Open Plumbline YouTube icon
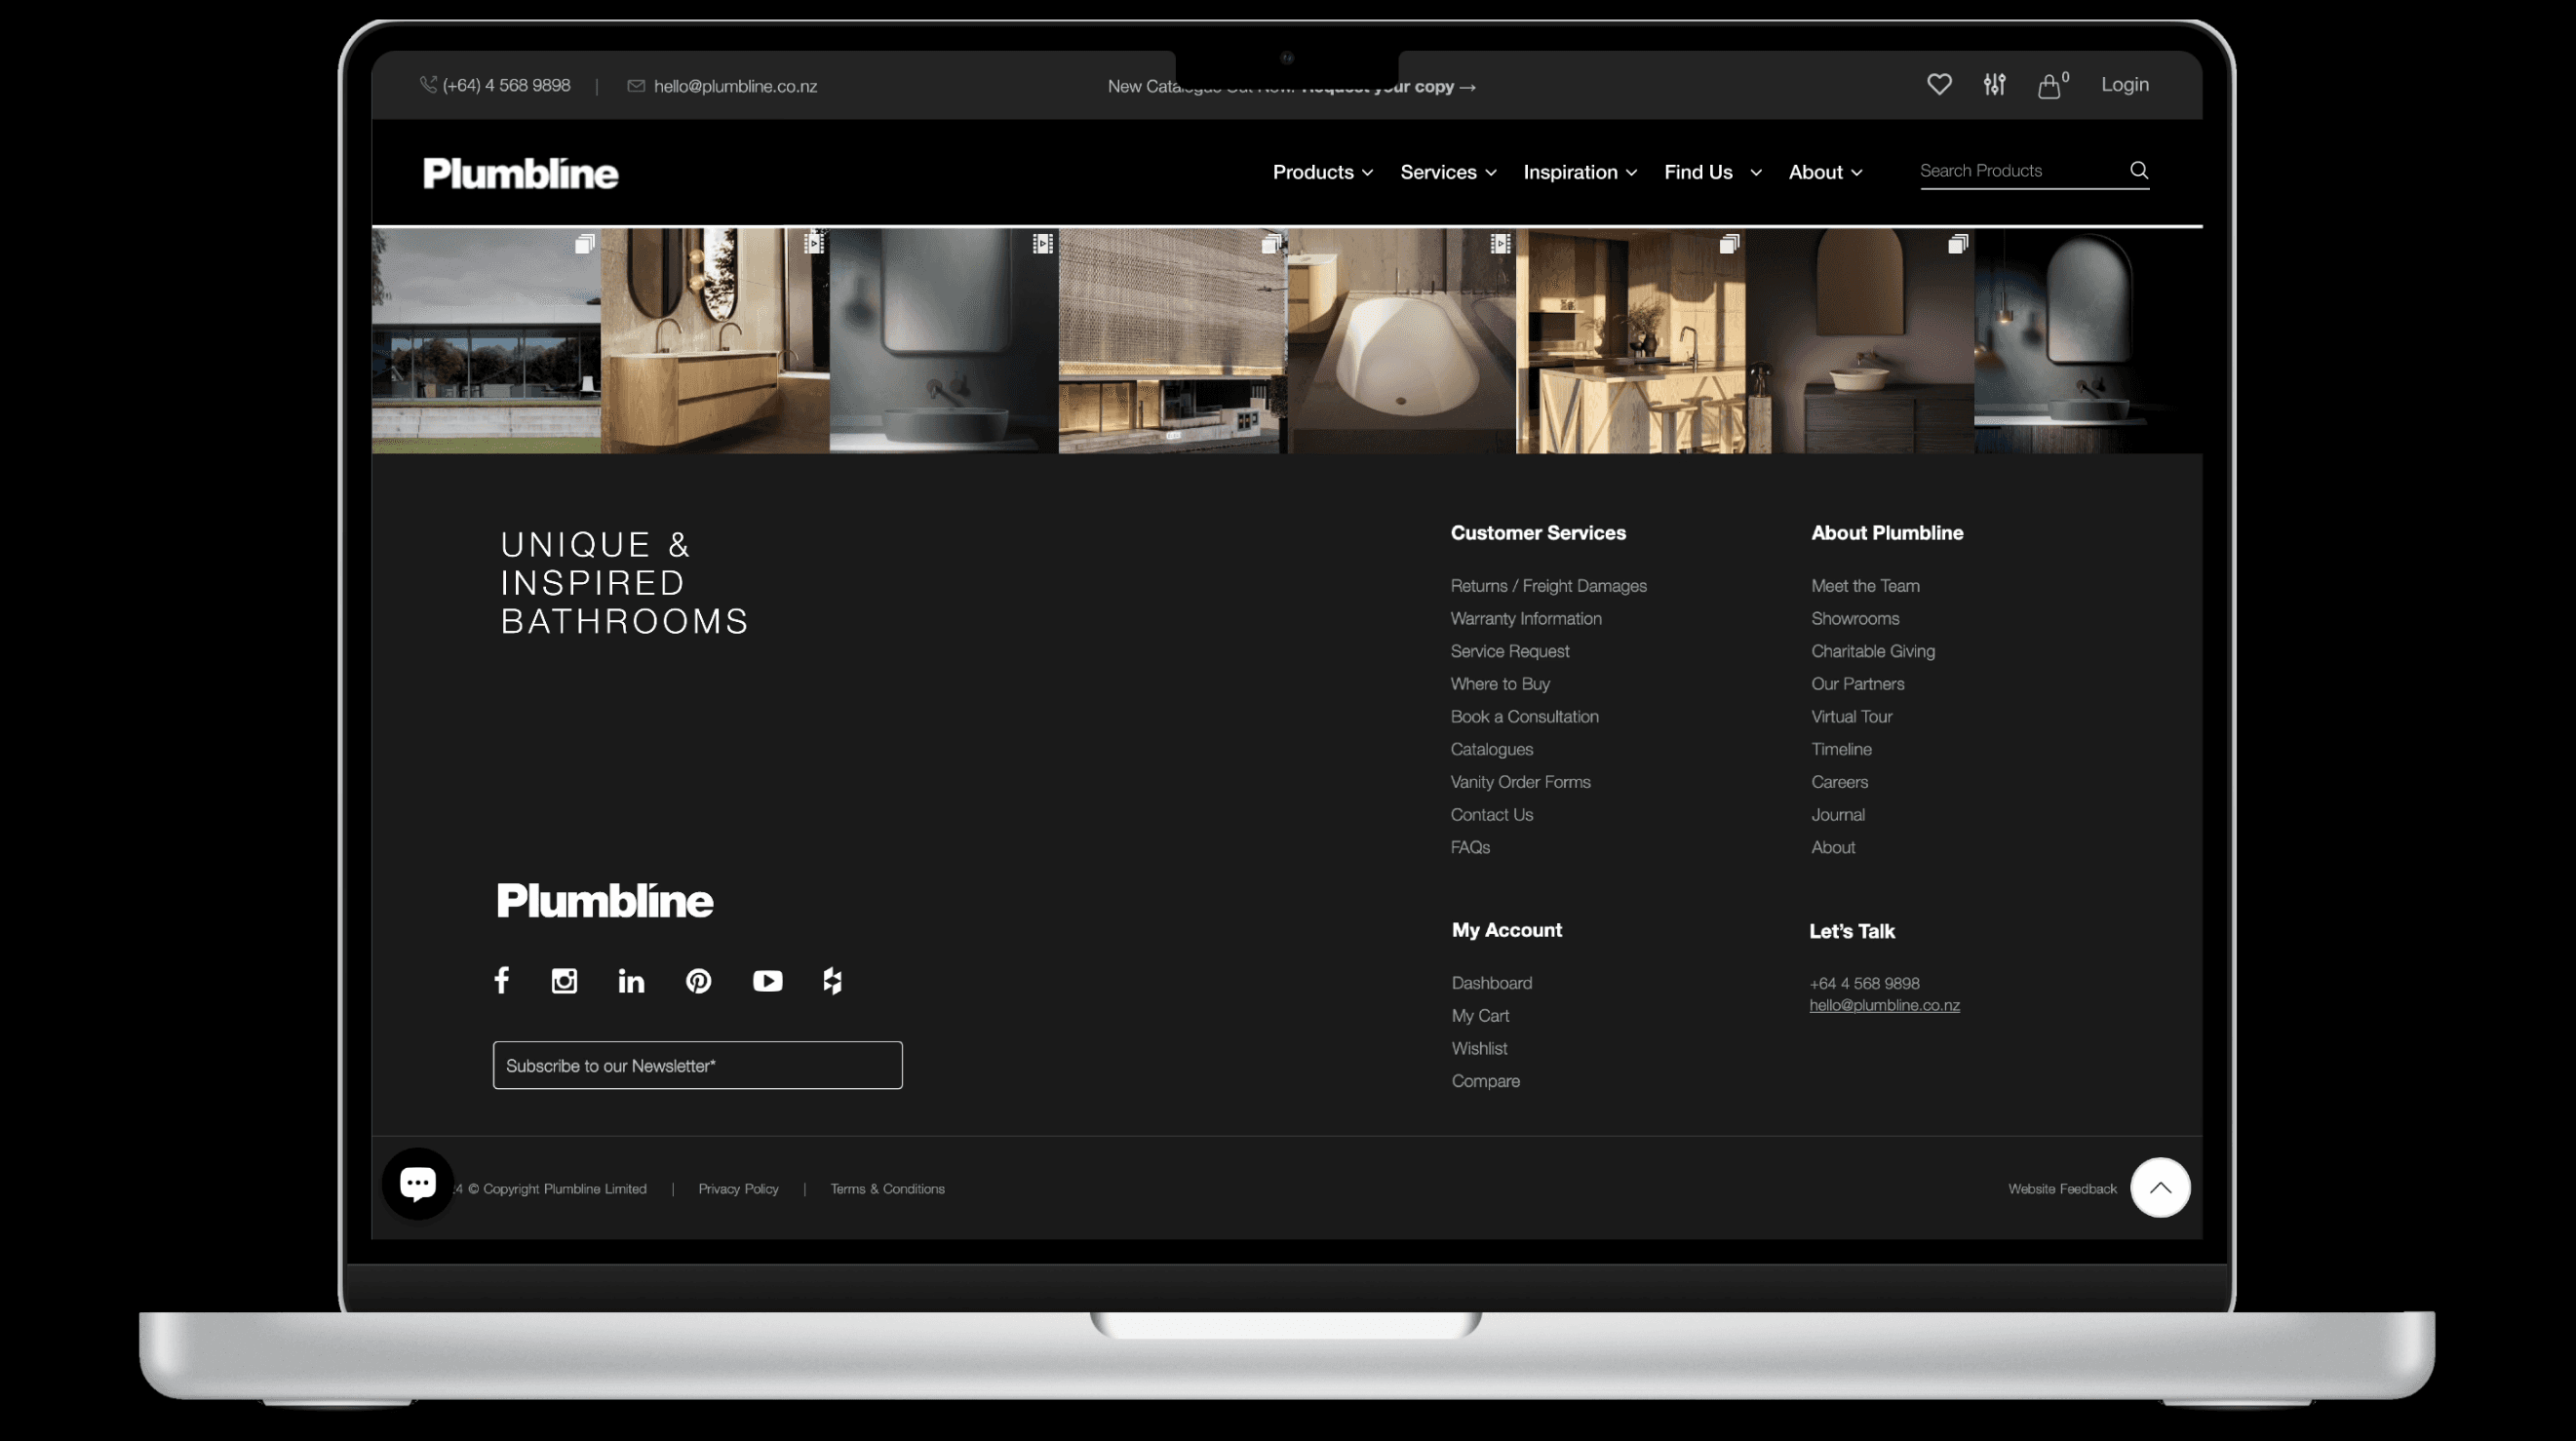Viewport: 2576px width, 1441px height. coord(768,981)
